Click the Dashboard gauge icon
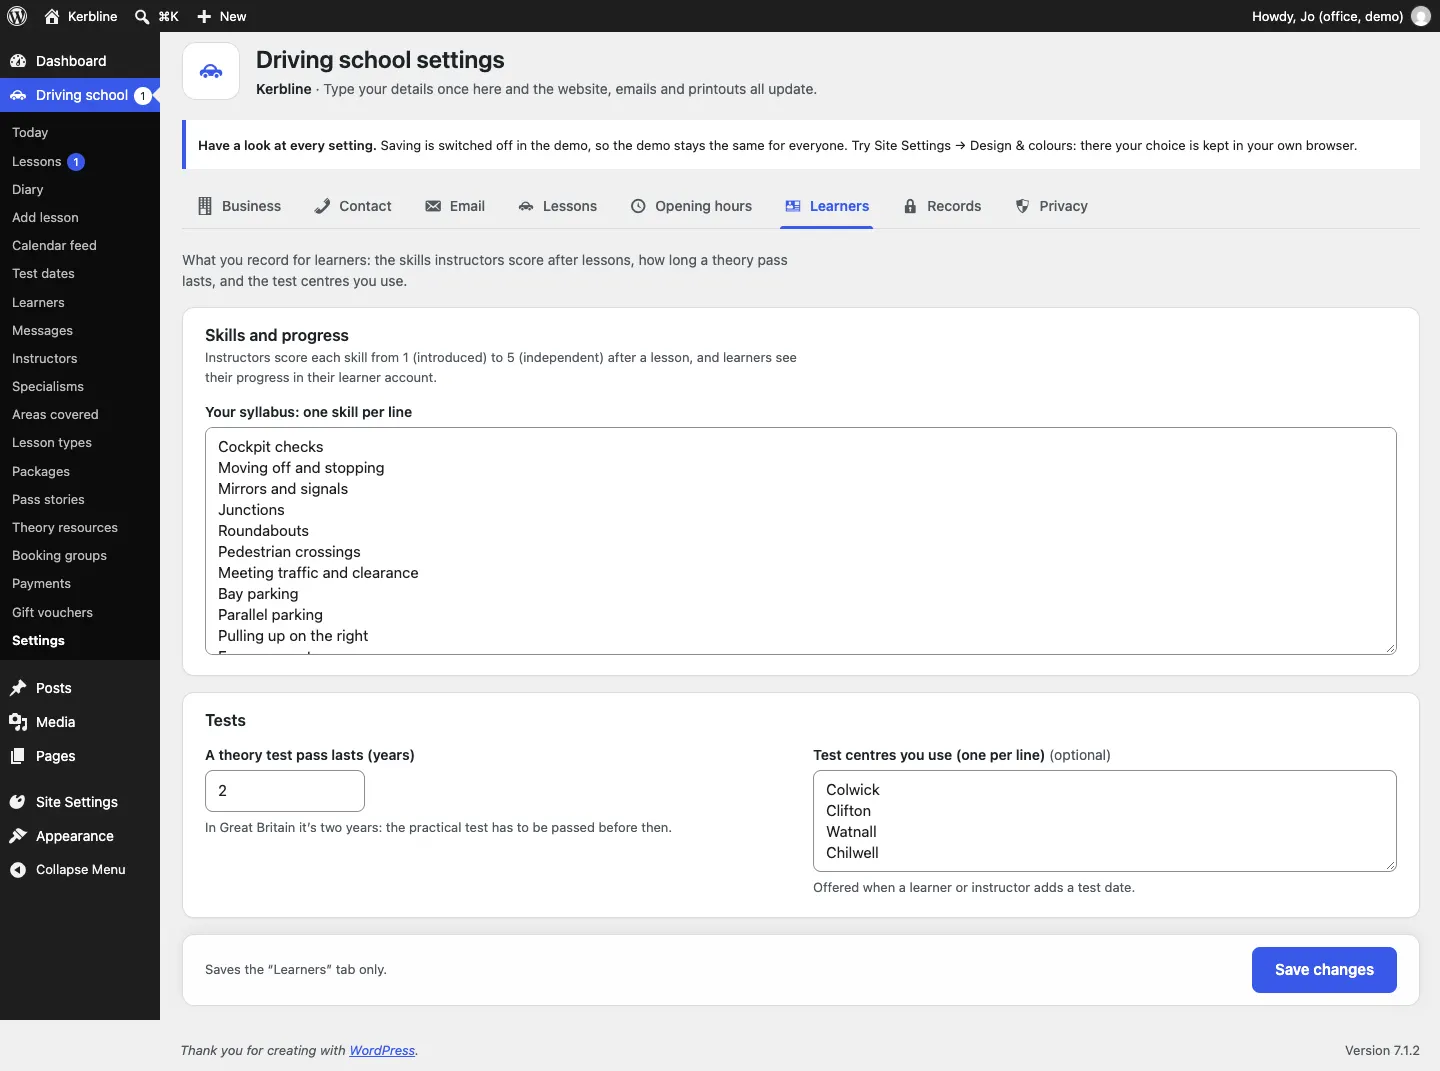Screen dimensions: 1440x1071 tap(18, 61)
